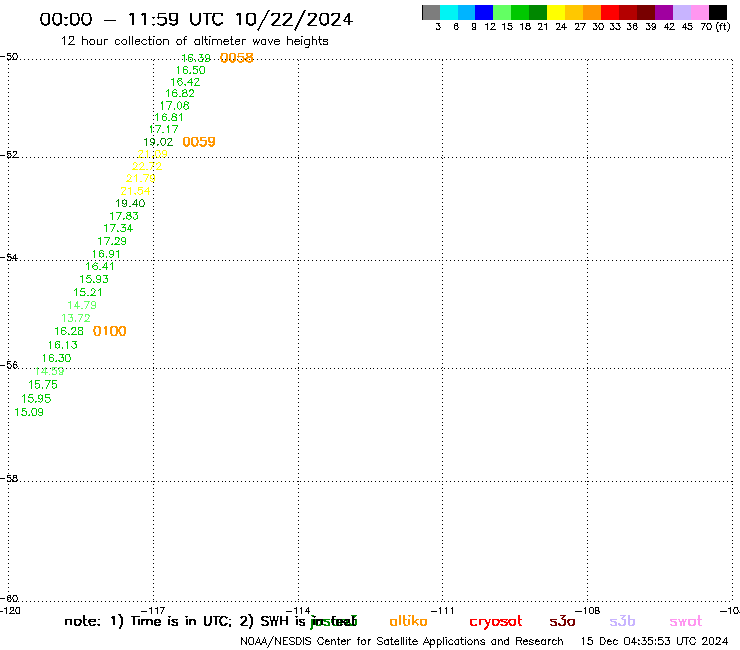The height and width of the screenshot is (650, 740).
Task: Click the cyan swatch in the color scale
Action: pos(449,12)
